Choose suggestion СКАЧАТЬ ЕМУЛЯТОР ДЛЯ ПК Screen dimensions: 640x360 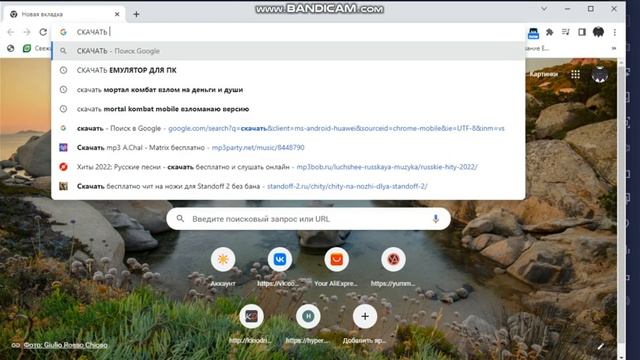(288, 70)
